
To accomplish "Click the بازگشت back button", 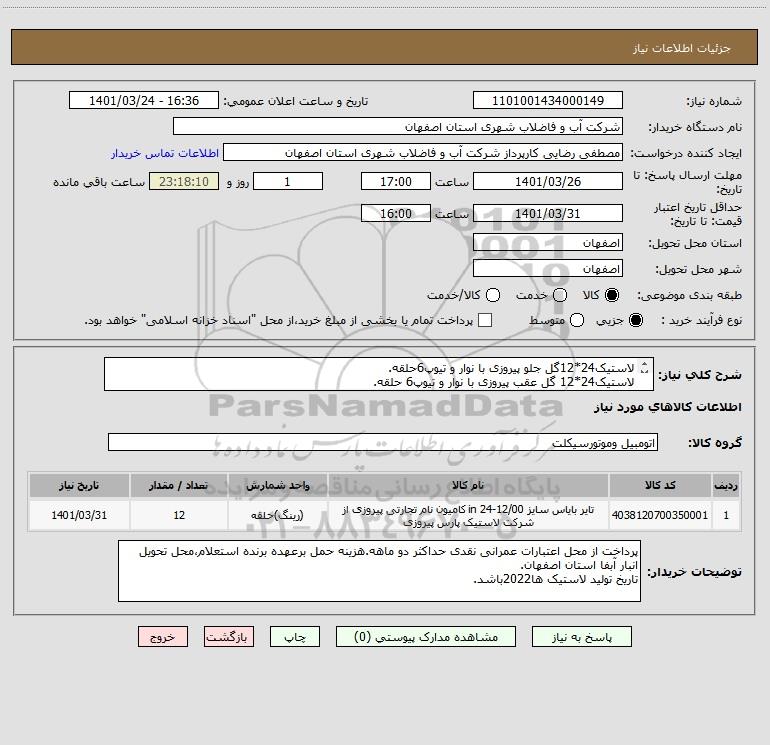I will click(x=229, y=637).
